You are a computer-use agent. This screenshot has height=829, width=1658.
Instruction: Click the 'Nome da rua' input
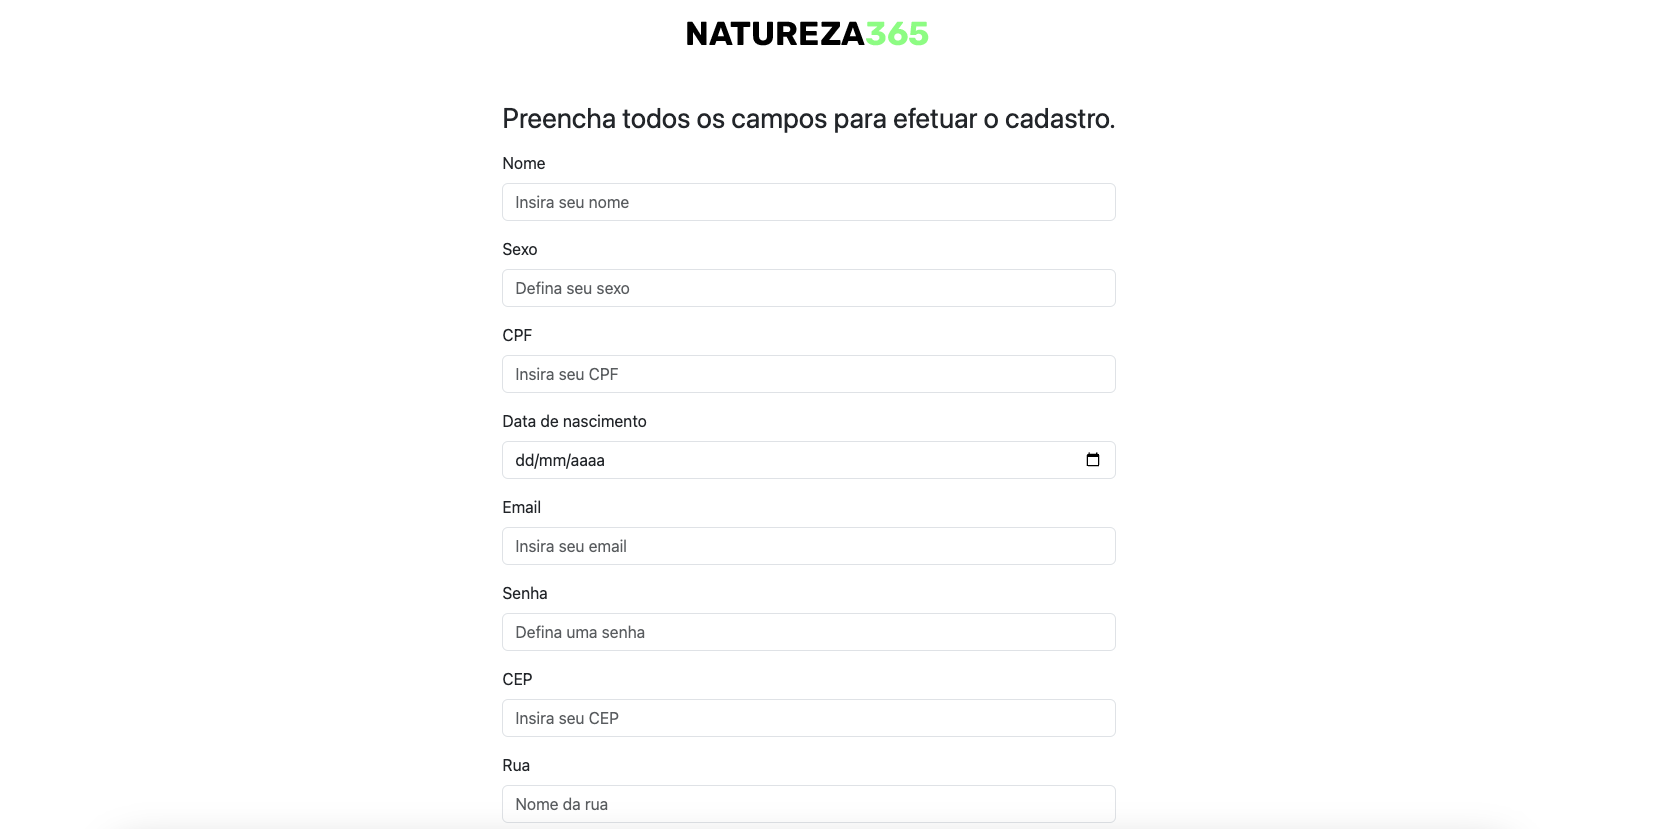tap(808, 804)
